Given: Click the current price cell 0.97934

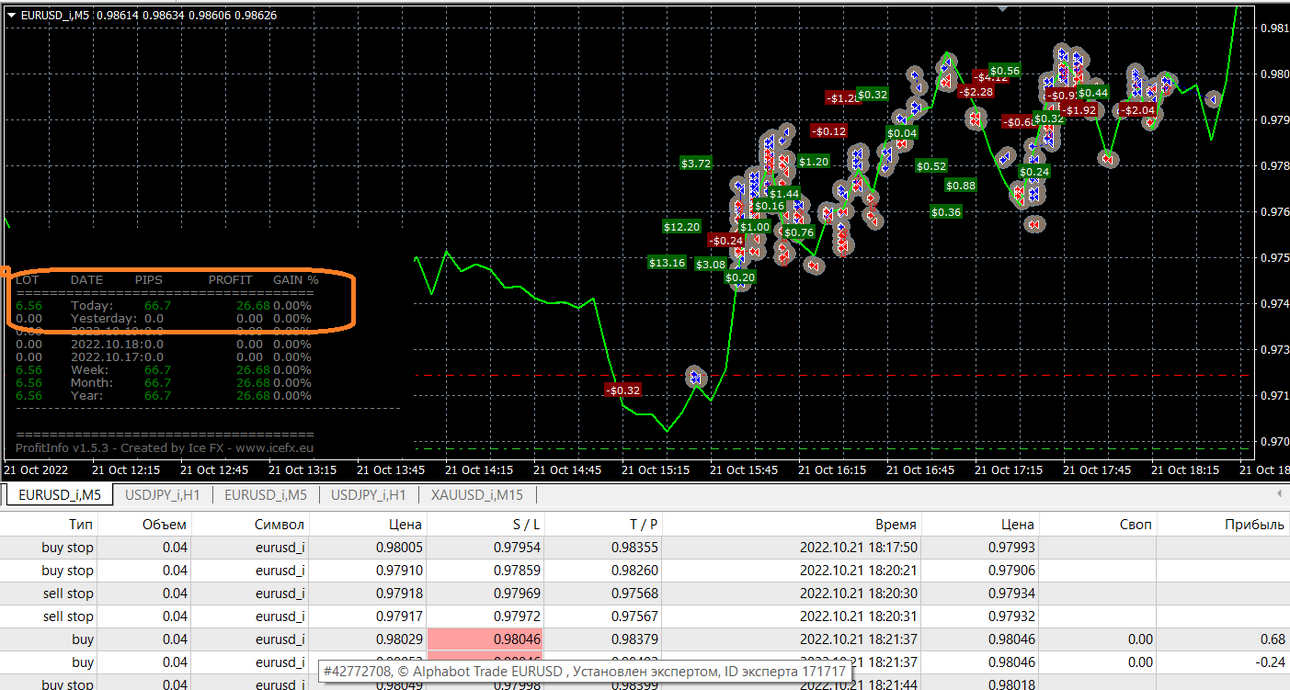Looking at the screenshot, I should click(1011, 593).
